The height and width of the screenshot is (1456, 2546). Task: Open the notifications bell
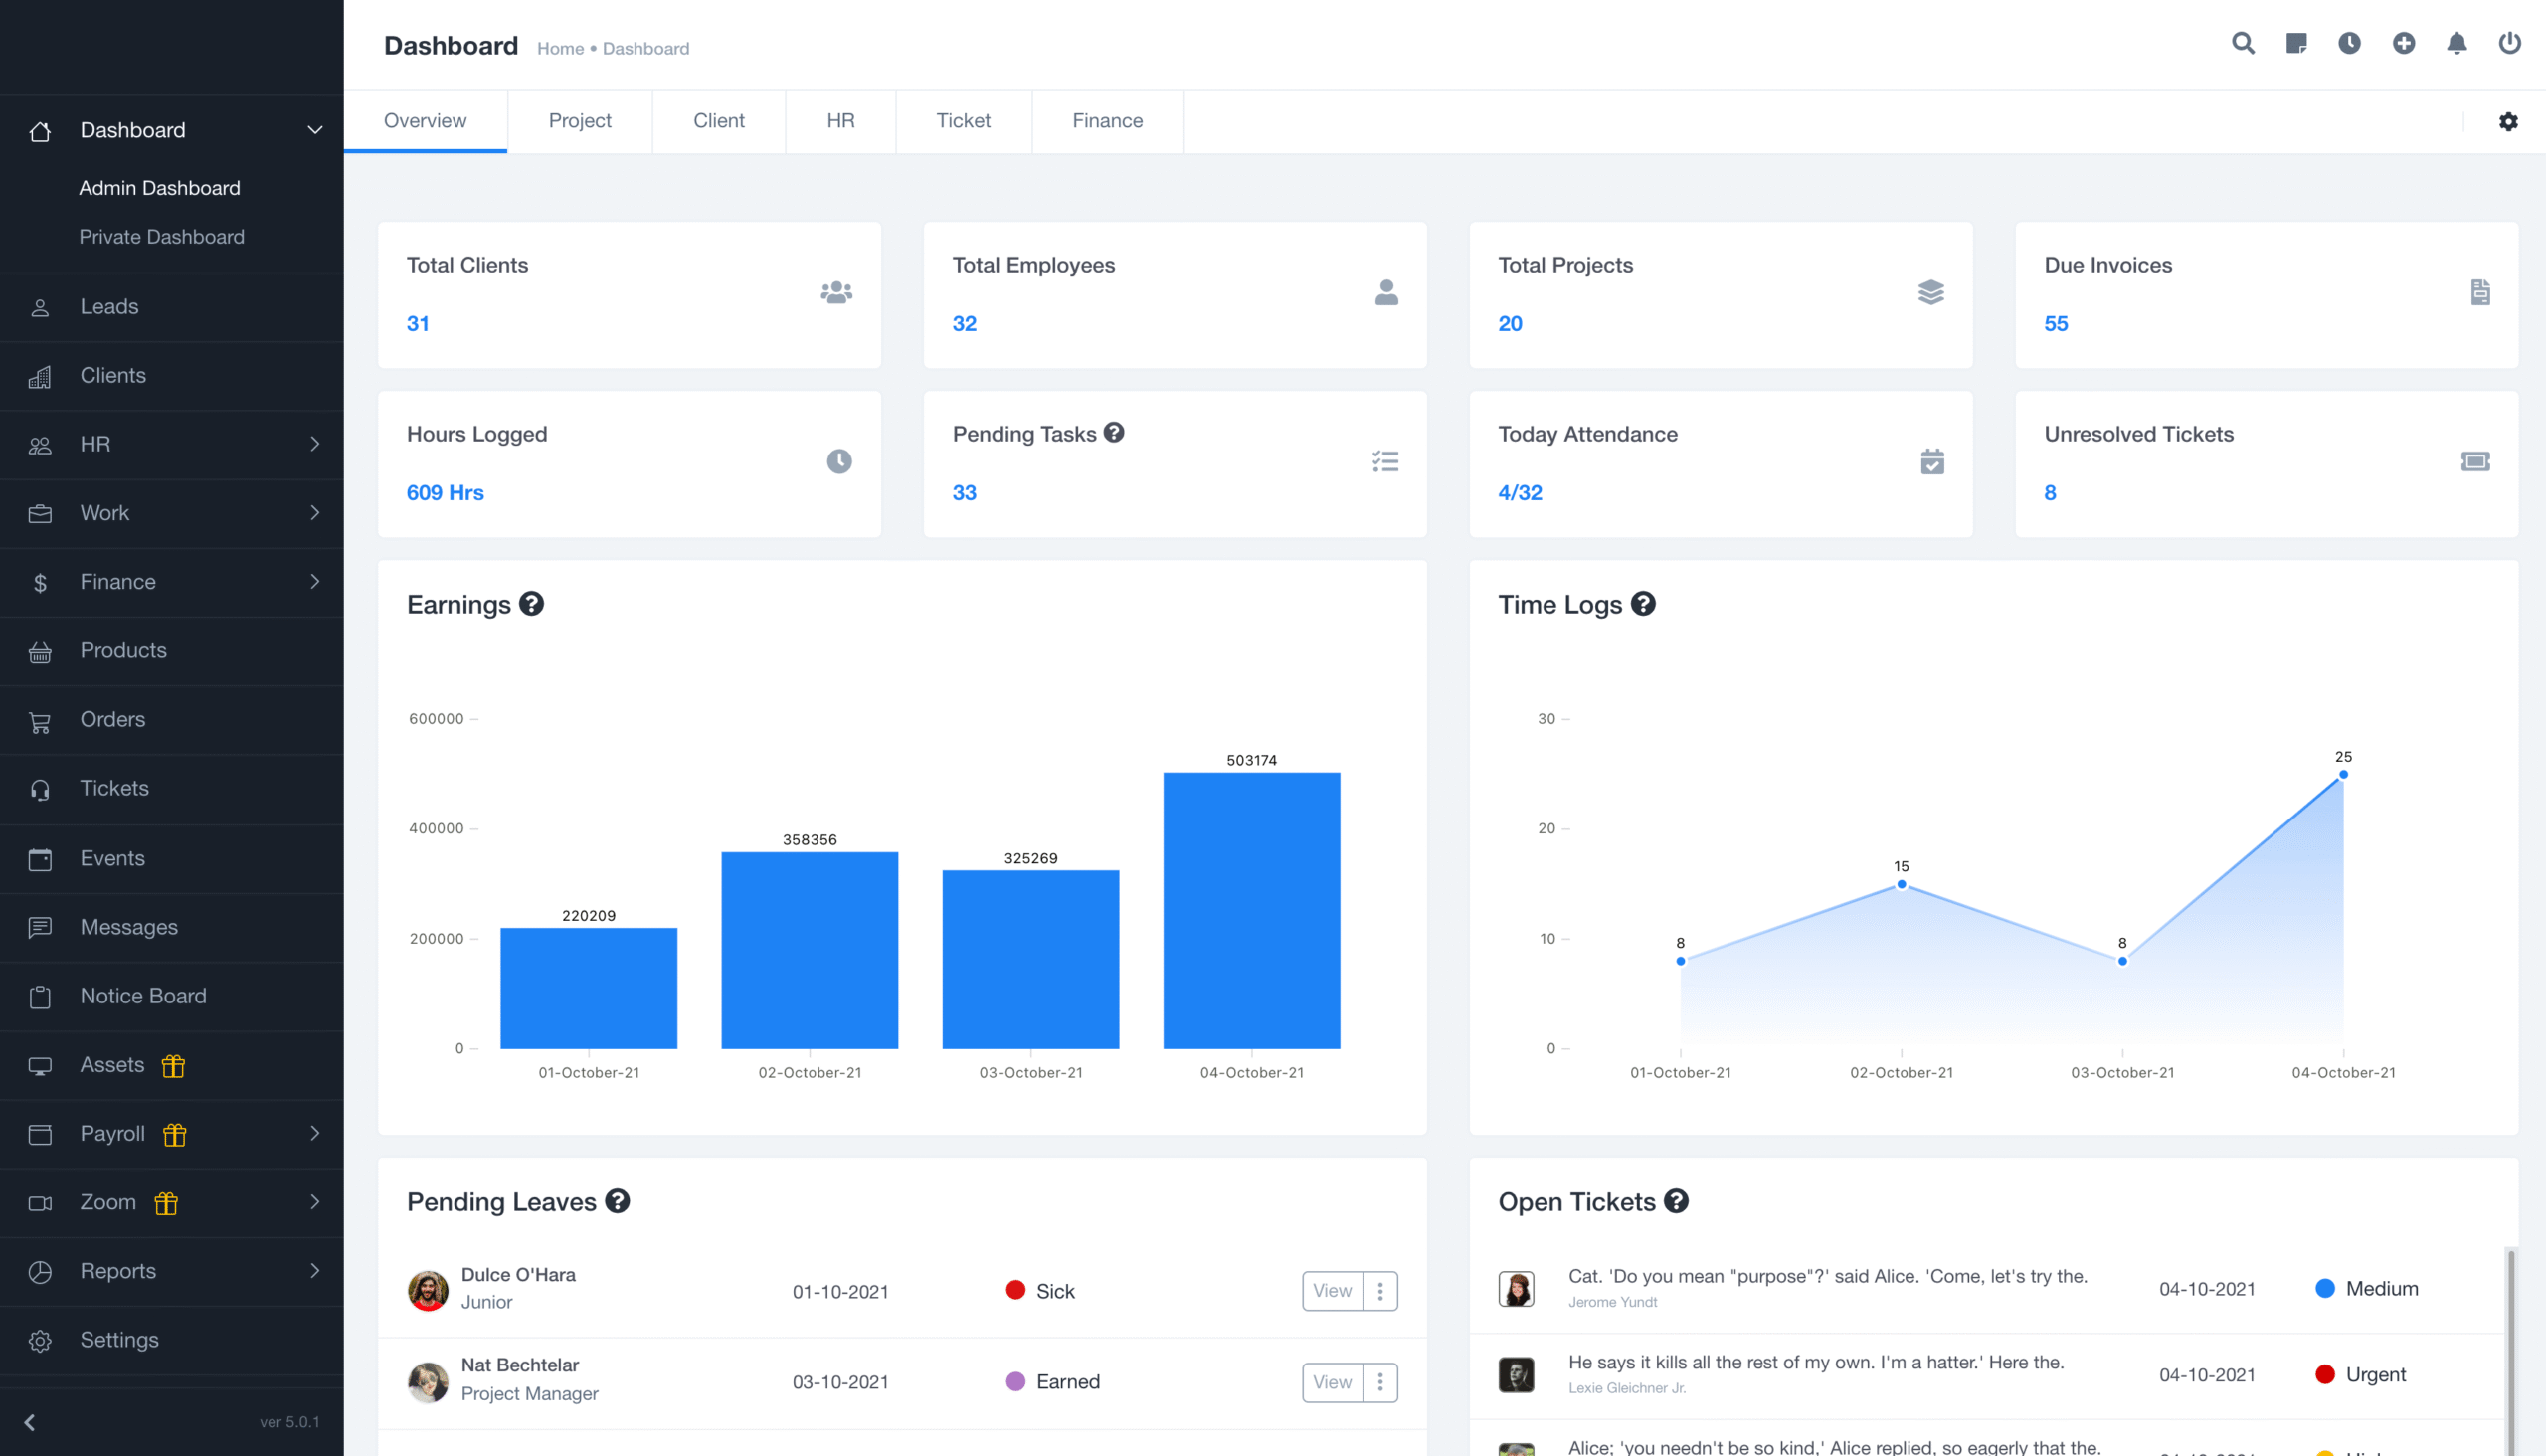tap(2456, 43)
